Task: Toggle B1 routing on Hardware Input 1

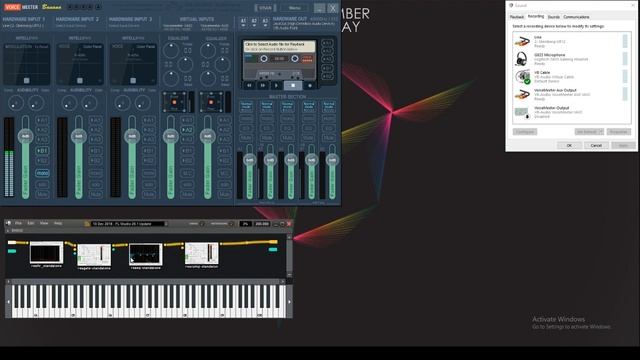Action: click(x=42, y=151)
